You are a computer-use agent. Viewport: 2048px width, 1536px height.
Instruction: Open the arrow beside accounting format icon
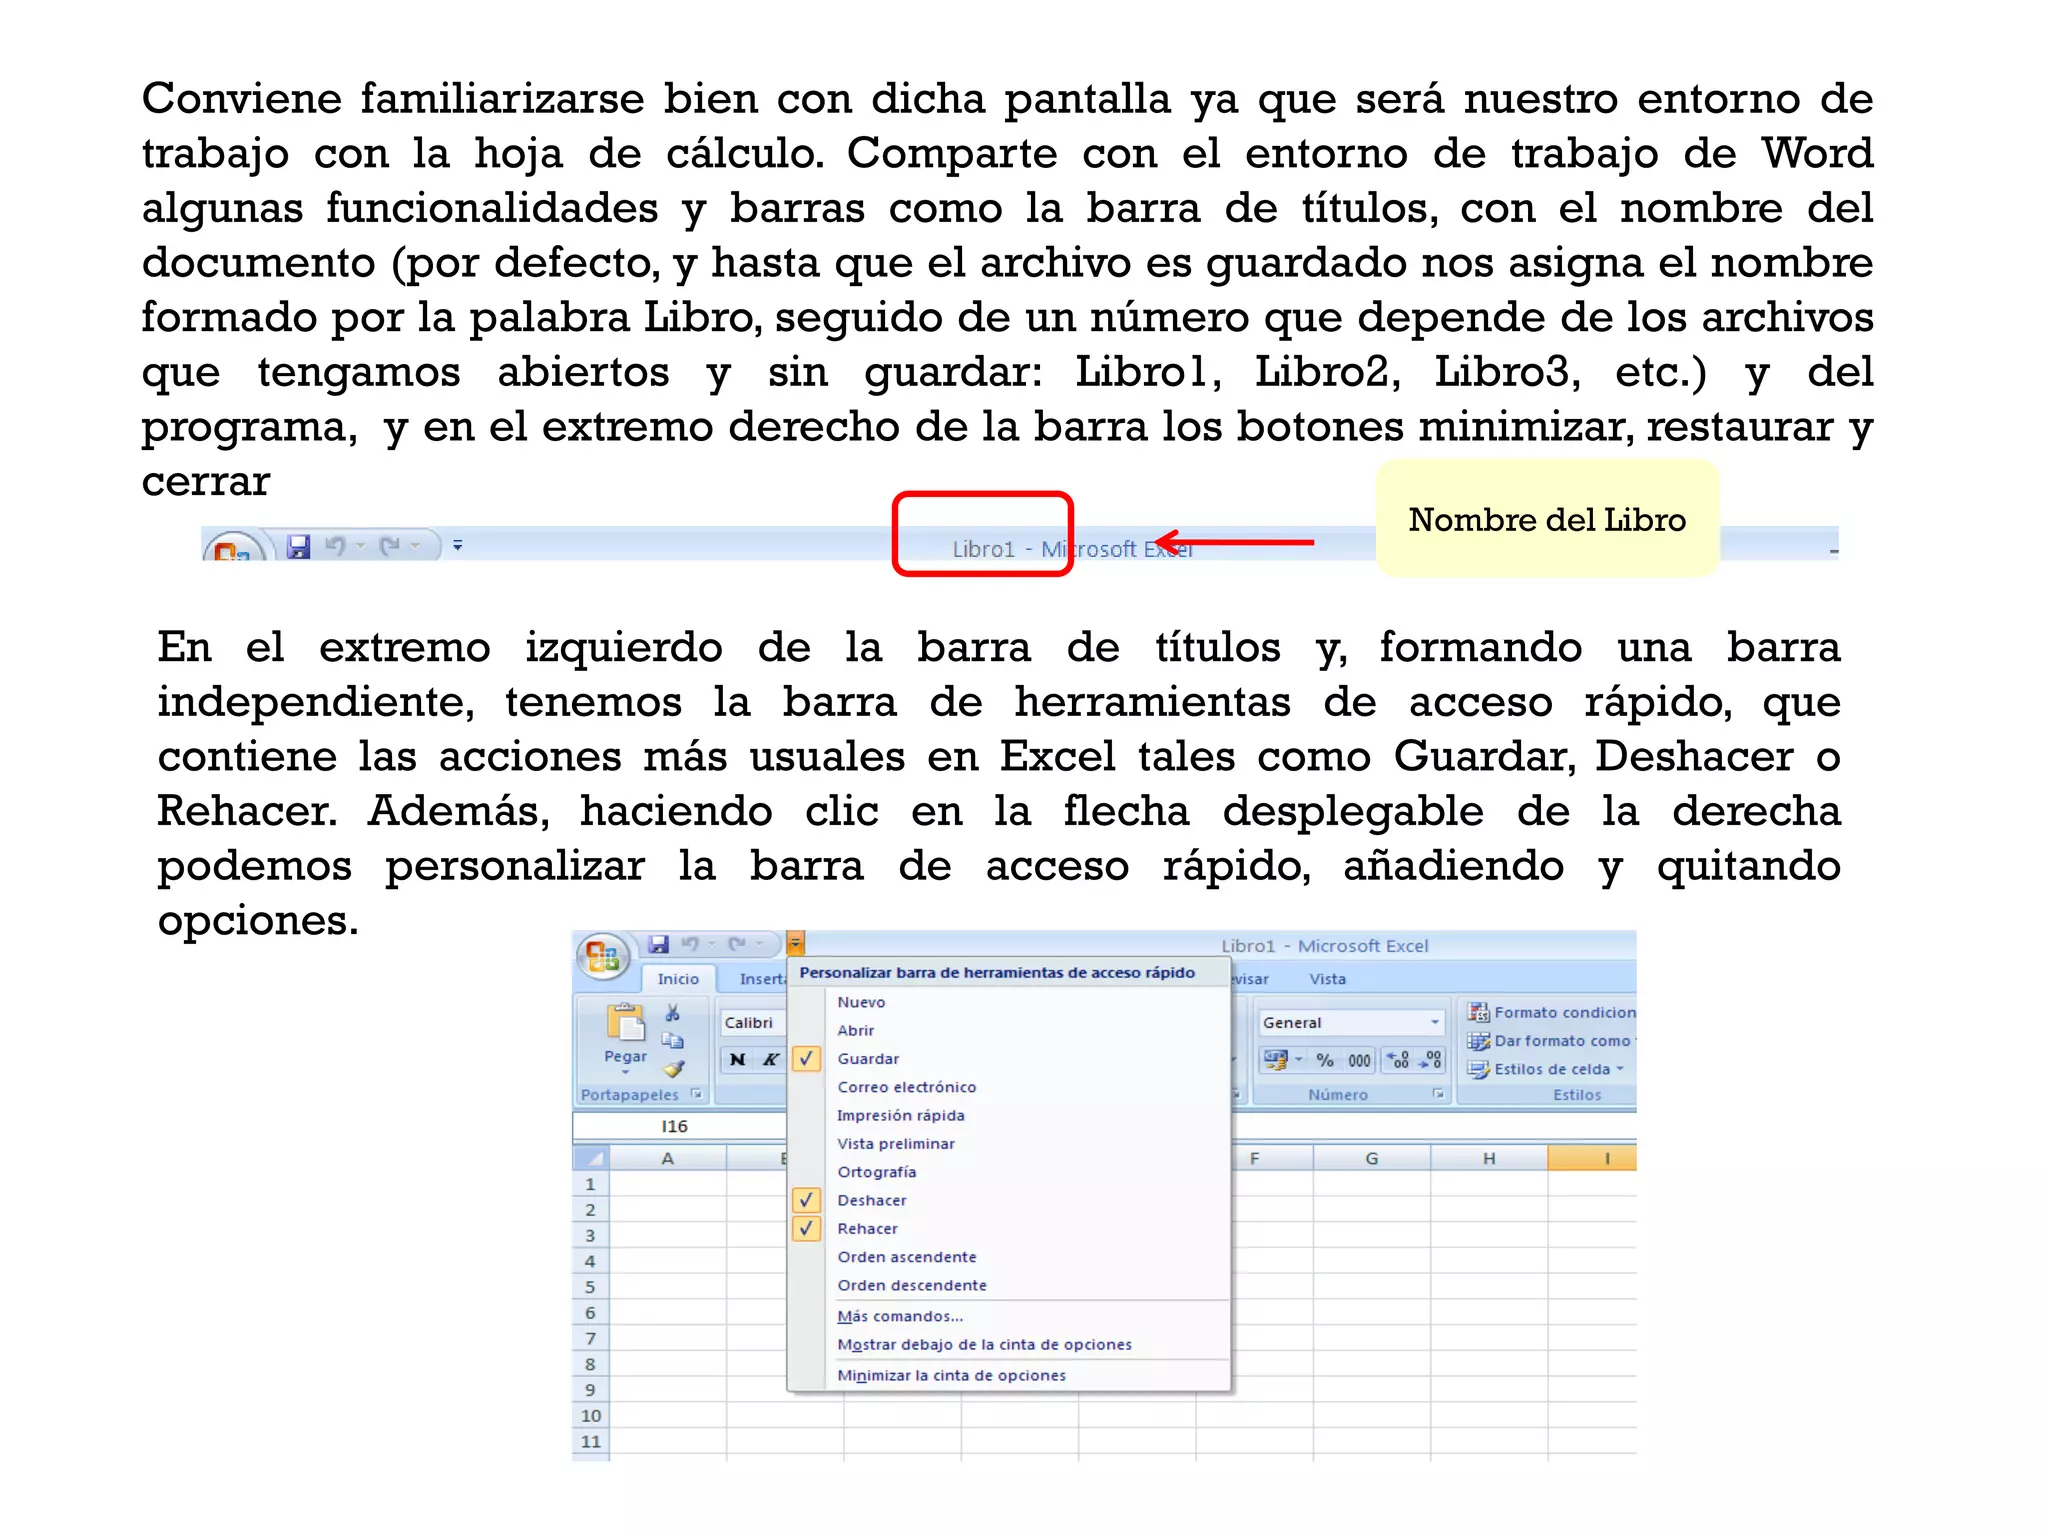(x=1299, y=1059)
